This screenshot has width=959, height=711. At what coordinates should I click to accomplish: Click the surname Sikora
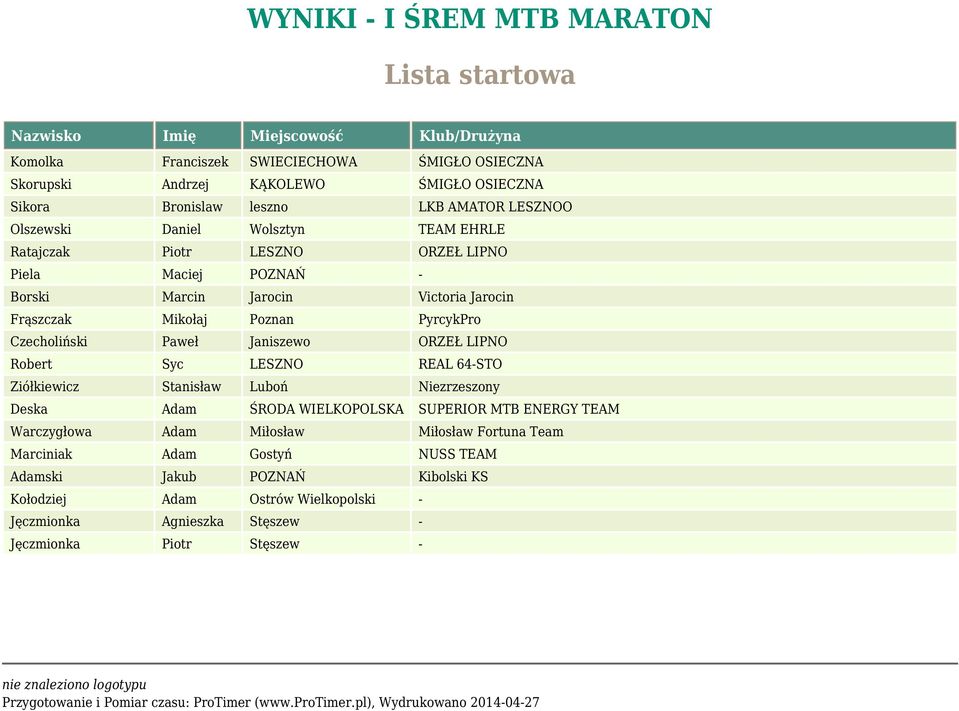tap(29, 207)
